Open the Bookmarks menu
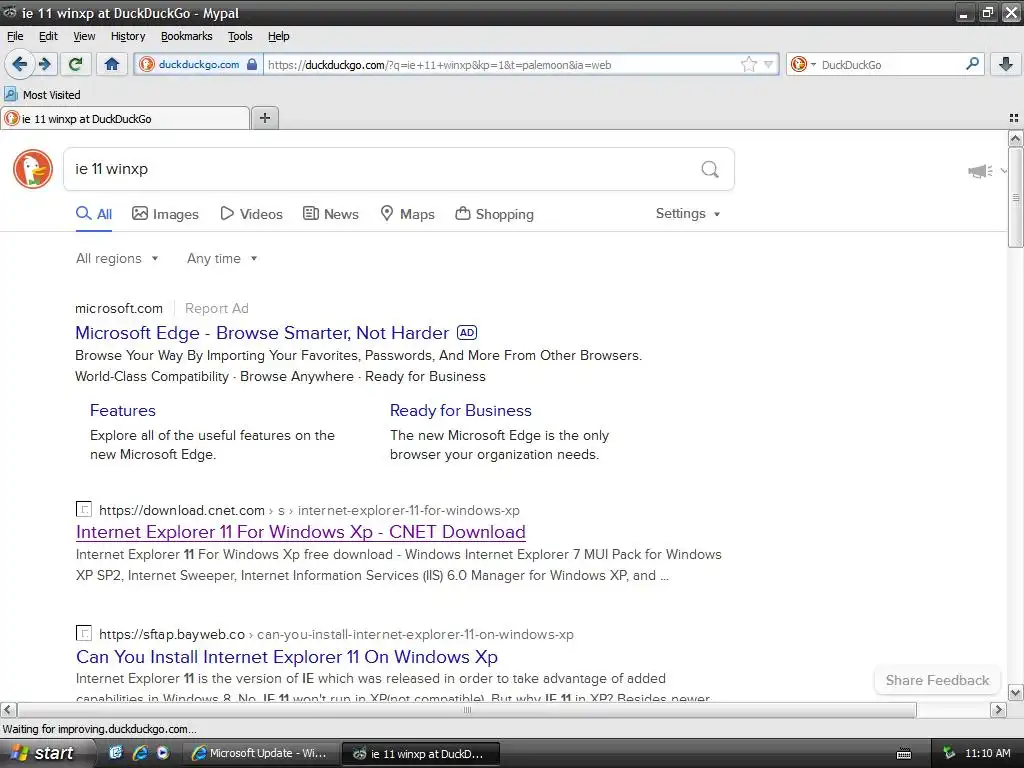The height and width of the screenshot is (768, 1024). click(187, 36)
